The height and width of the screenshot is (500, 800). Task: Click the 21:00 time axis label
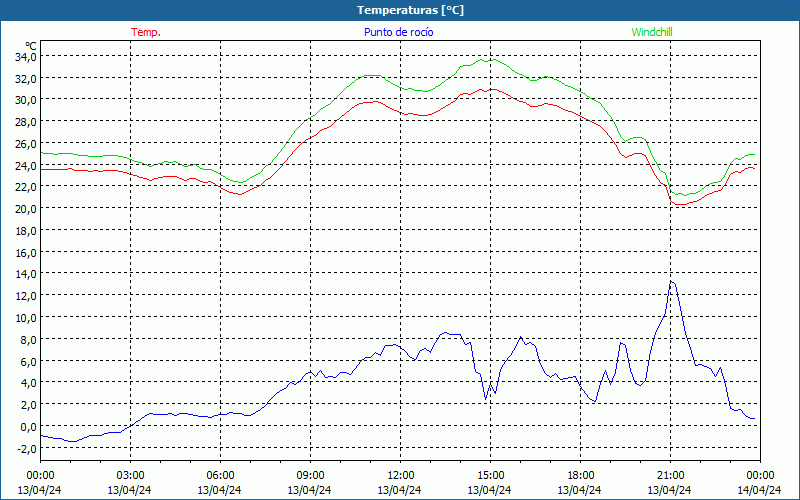pyautogui.click(x=670, y=476)
